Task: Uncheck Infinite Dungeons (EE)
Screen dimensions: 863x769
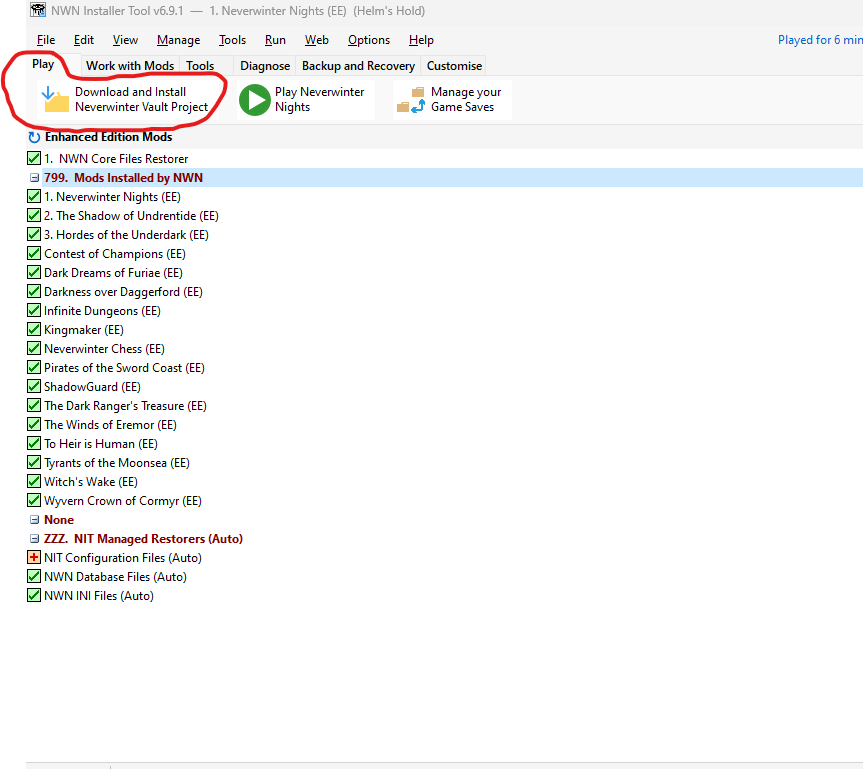Action: click(34, 310)
